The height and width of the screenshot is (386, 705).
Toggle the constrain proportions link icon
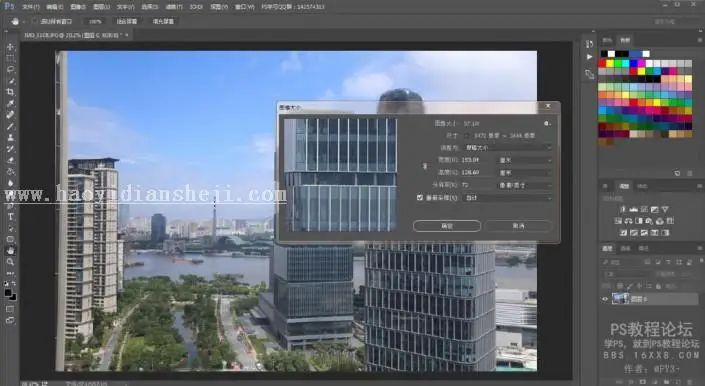(425, 166)
